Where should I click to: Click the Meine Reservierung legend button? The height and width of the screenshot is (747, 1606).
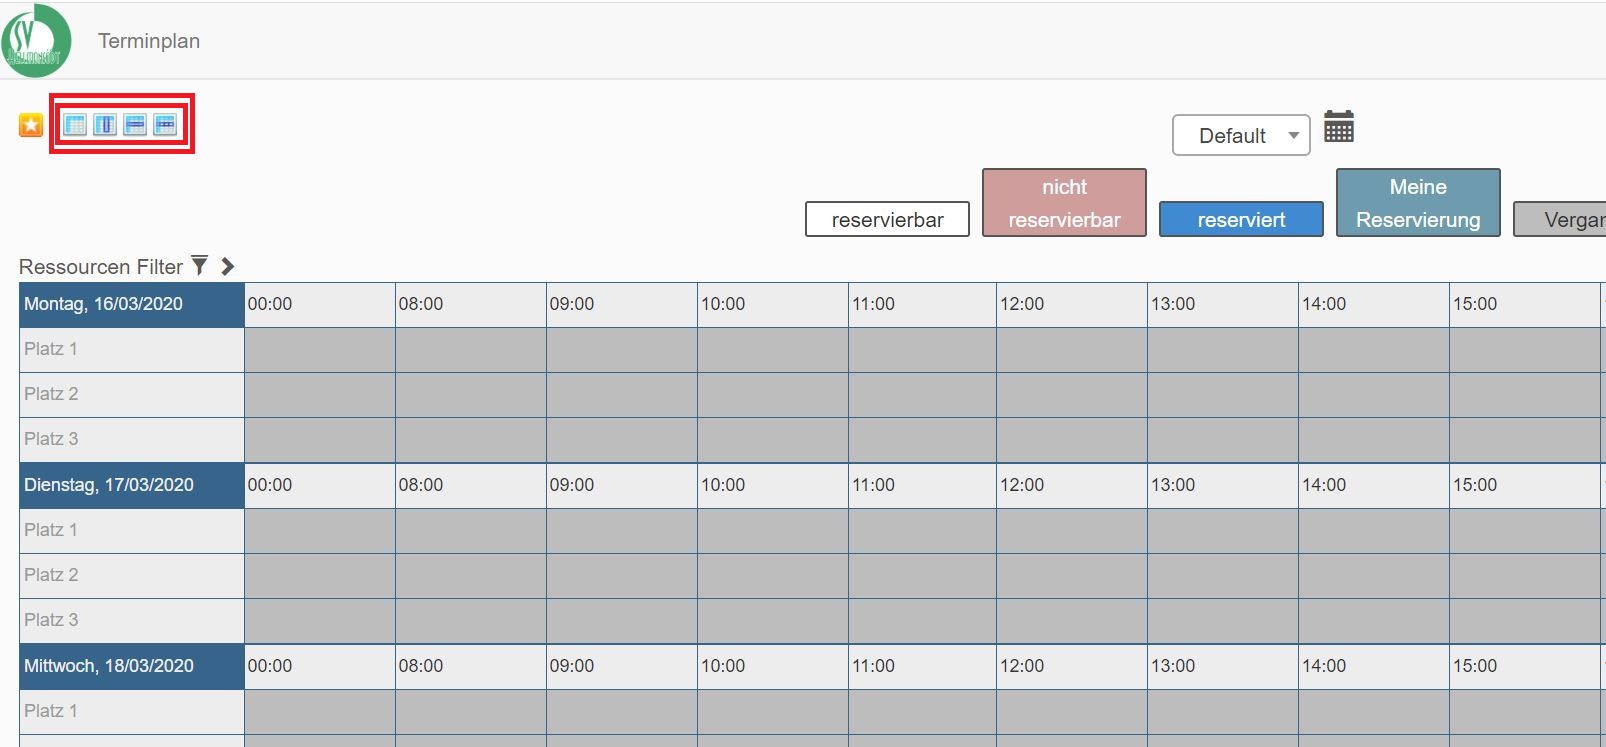tap(1417, 203)
